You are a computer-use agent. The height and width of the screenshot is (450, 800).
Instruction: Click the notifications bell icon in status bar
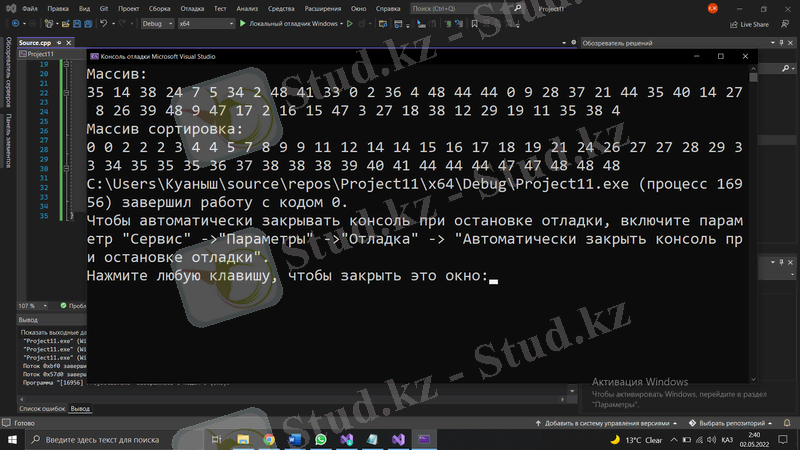coord(787,423)
